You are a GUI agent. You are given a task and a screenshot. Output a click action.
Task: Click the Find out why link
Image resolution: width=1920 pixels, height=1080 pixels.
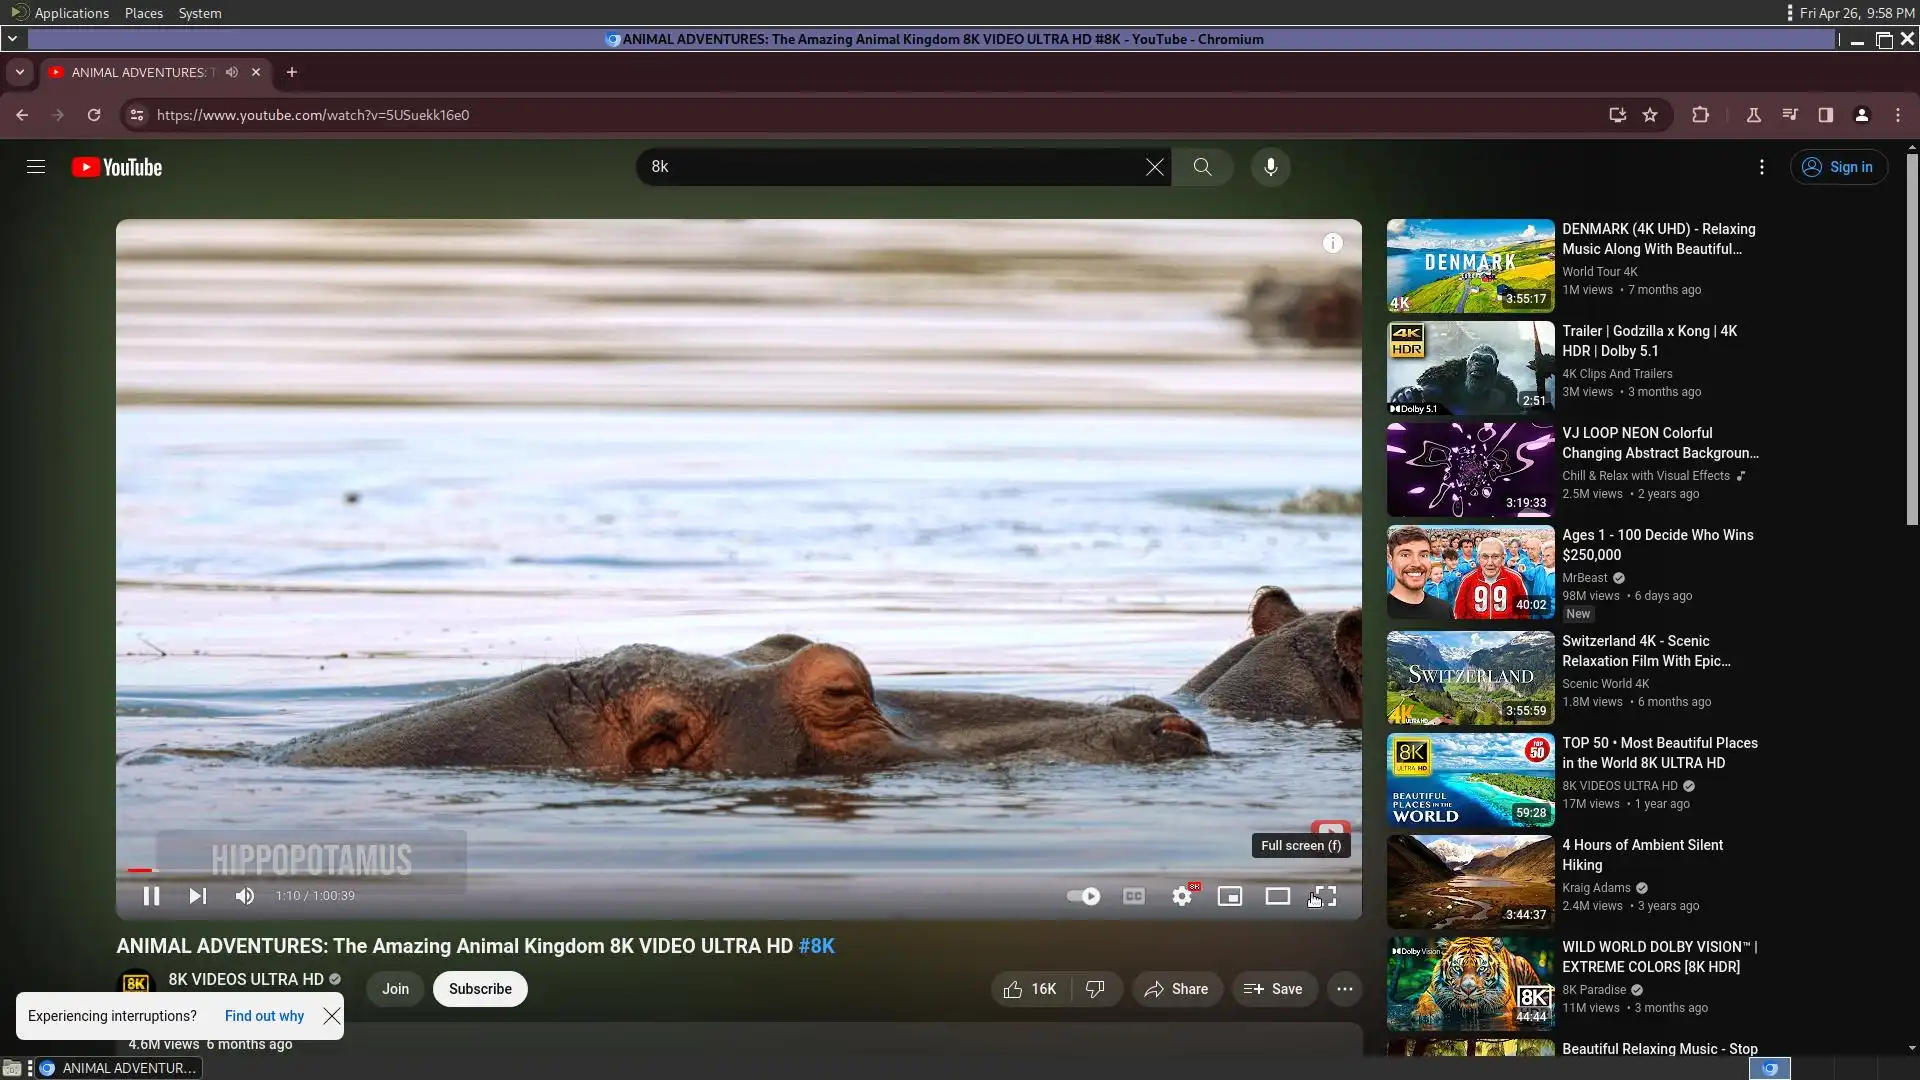[264, 1016]
